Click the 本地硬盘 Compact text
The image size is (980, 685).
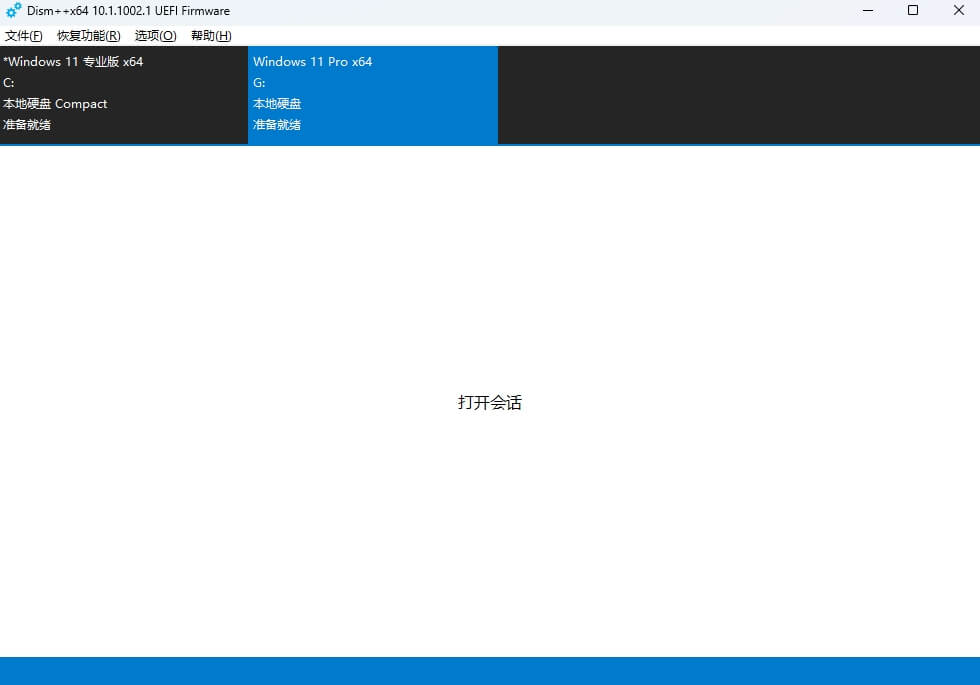[55, 104]
